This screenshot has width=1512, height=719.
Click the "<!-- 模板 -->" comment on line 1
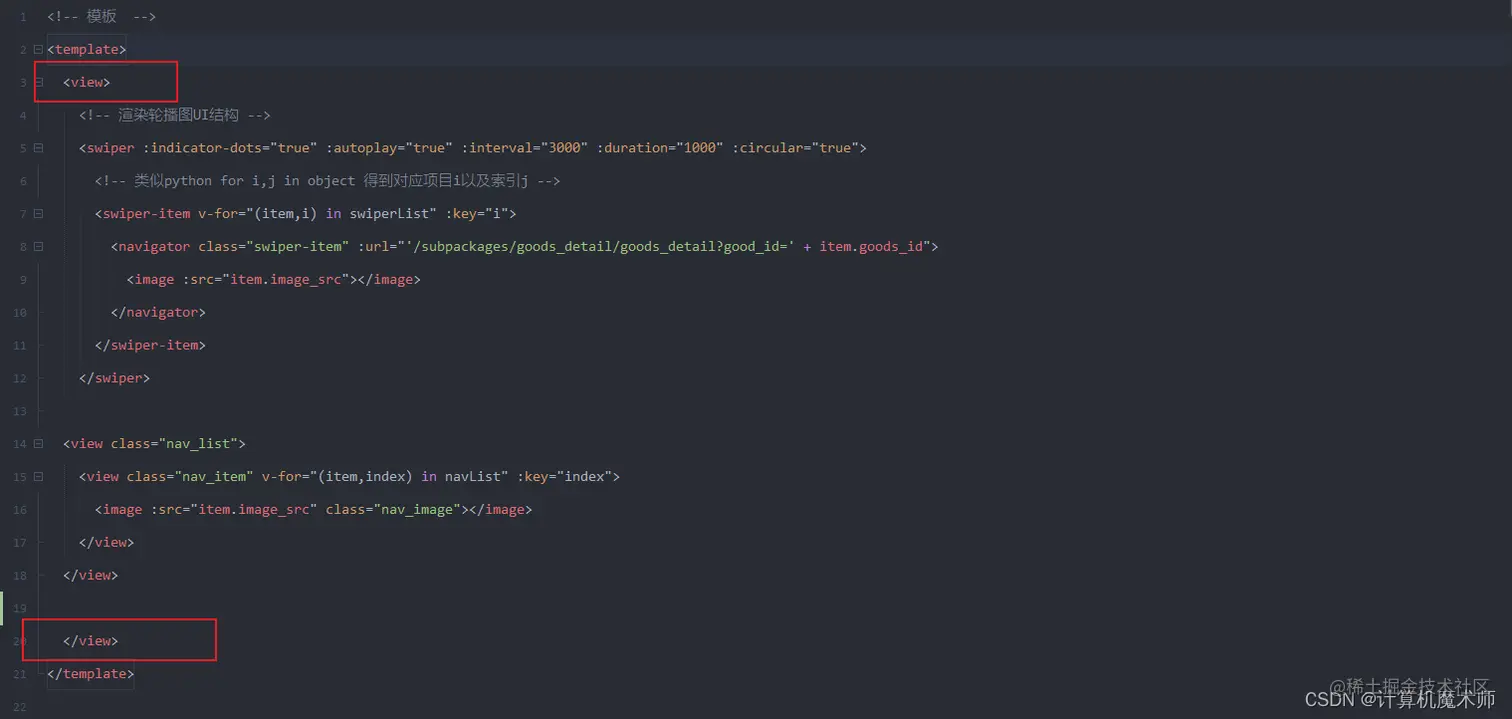(x=102, y=16)
